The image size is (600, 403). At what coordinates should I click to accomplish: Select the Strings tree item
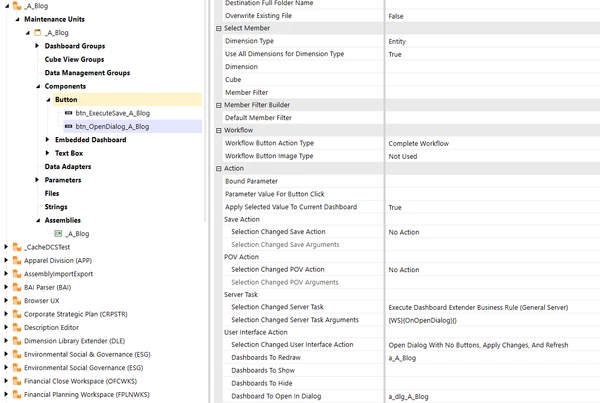tap(56, 207)
